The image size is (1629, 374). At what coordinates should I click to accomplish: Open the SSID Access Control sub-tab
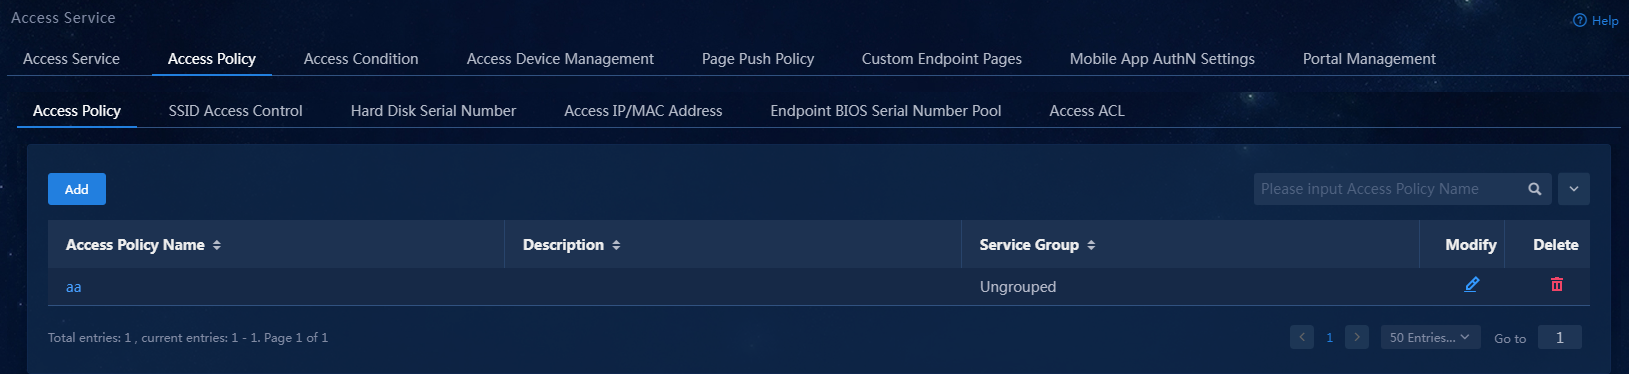236,111
